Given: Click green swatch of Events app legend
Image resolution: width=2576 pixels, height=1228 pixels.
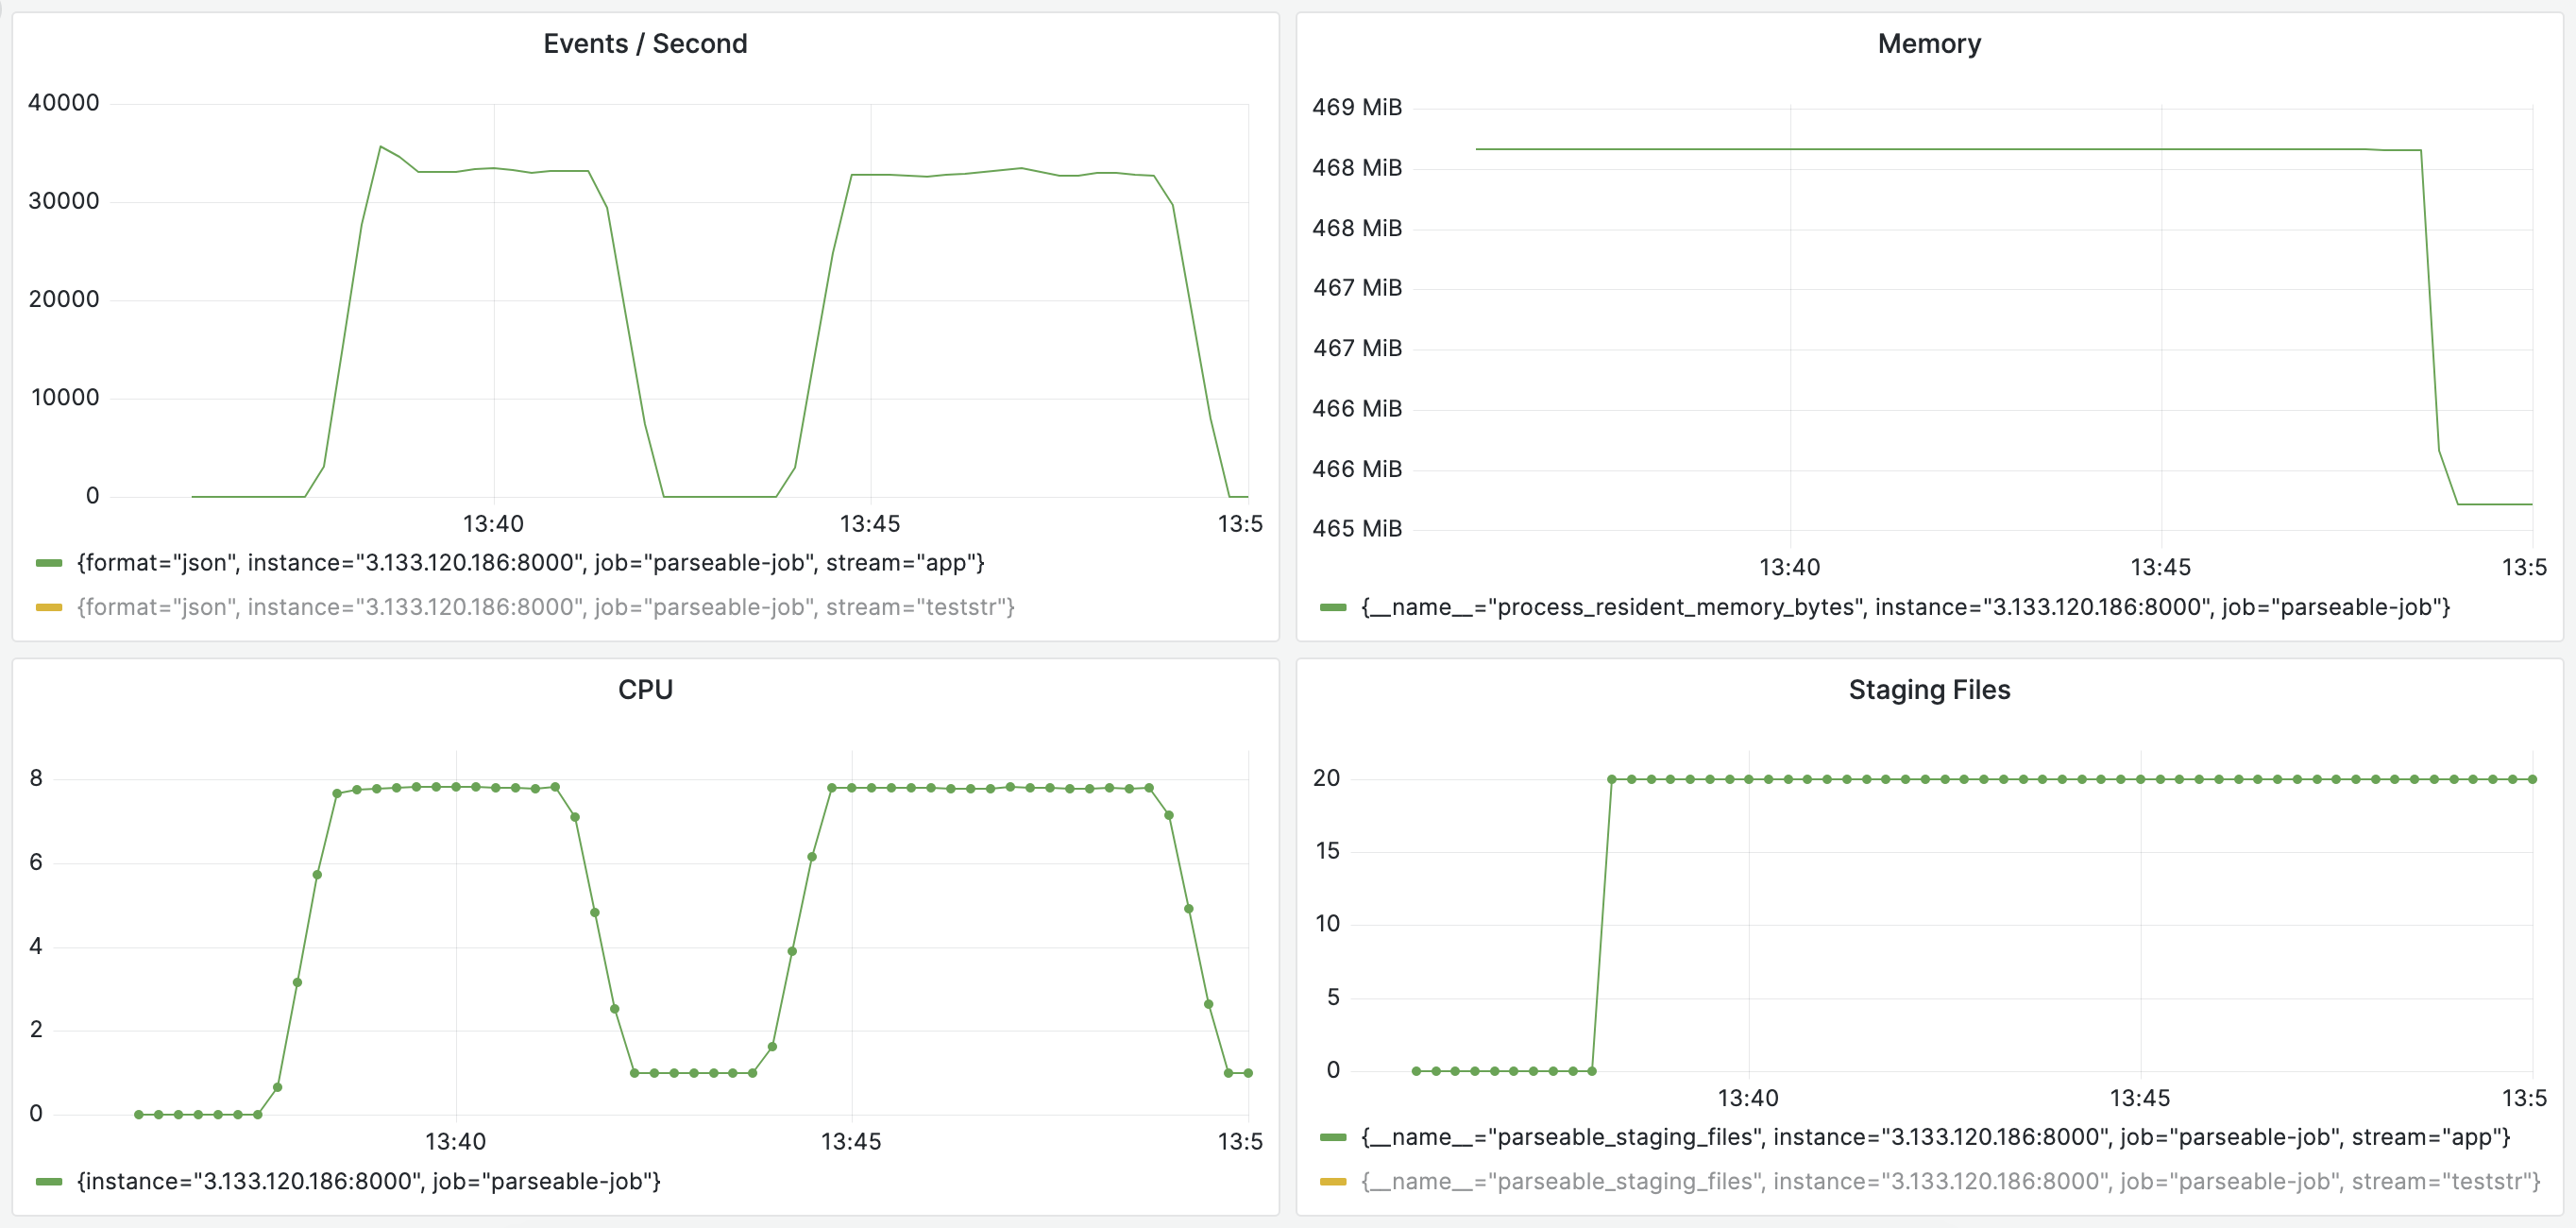Looking at the screenshot, I should 49,563.
